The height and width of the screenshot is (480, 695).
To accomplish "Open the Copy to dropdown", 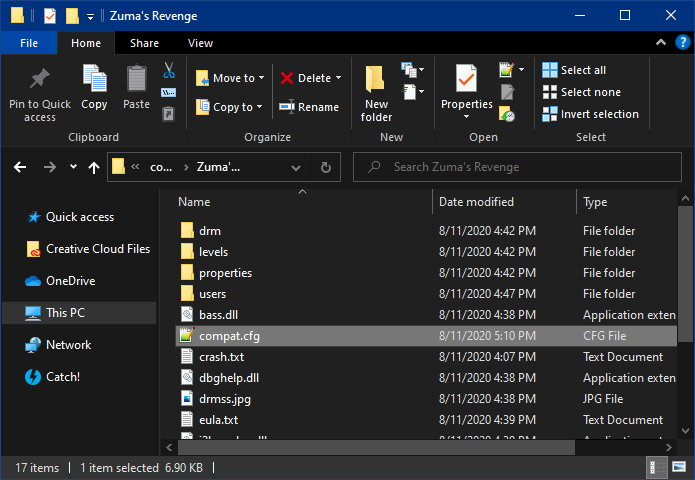I will [259, 107].
